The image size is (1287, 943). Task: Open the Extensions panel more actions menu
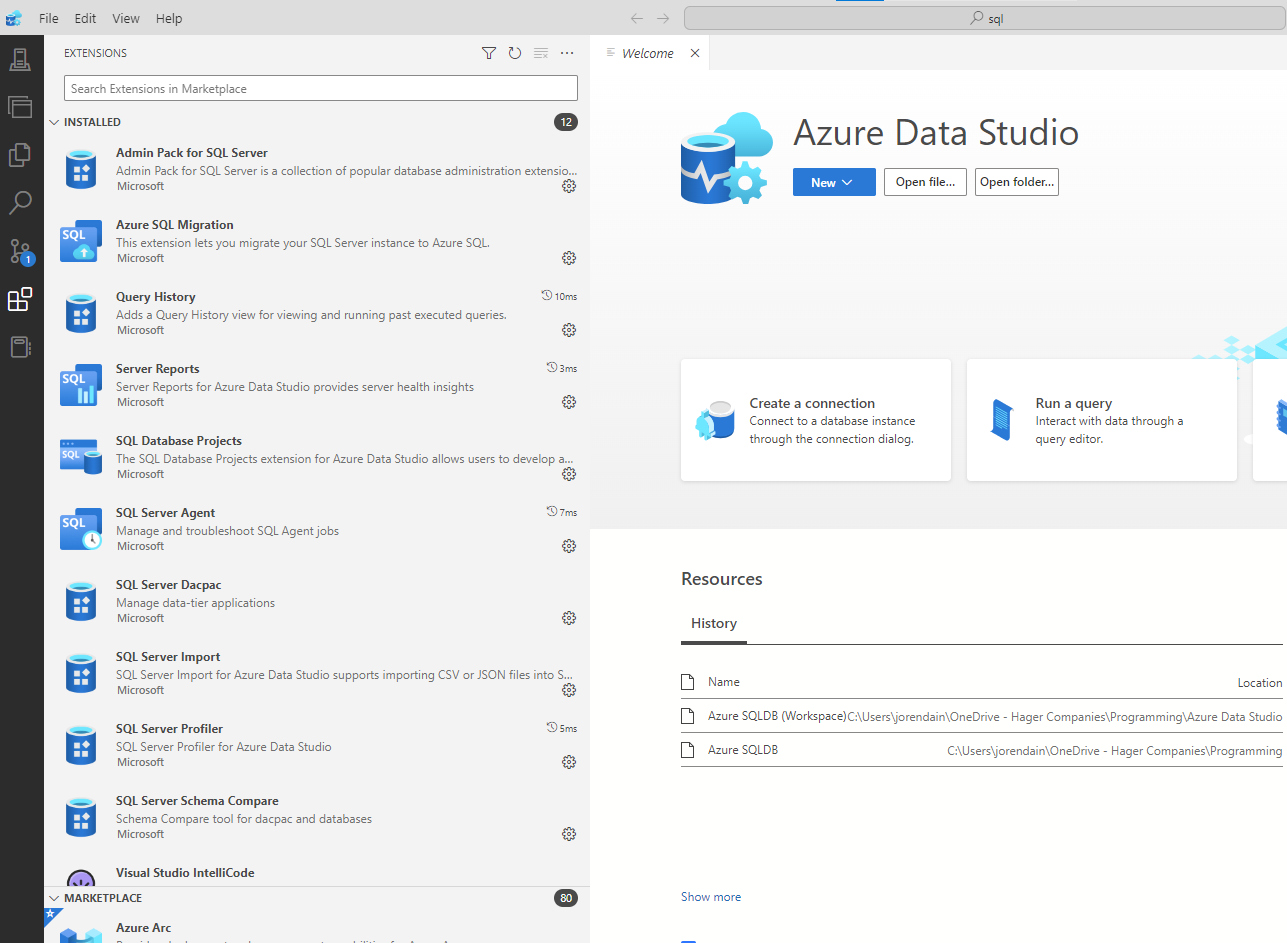pos(567,53)
